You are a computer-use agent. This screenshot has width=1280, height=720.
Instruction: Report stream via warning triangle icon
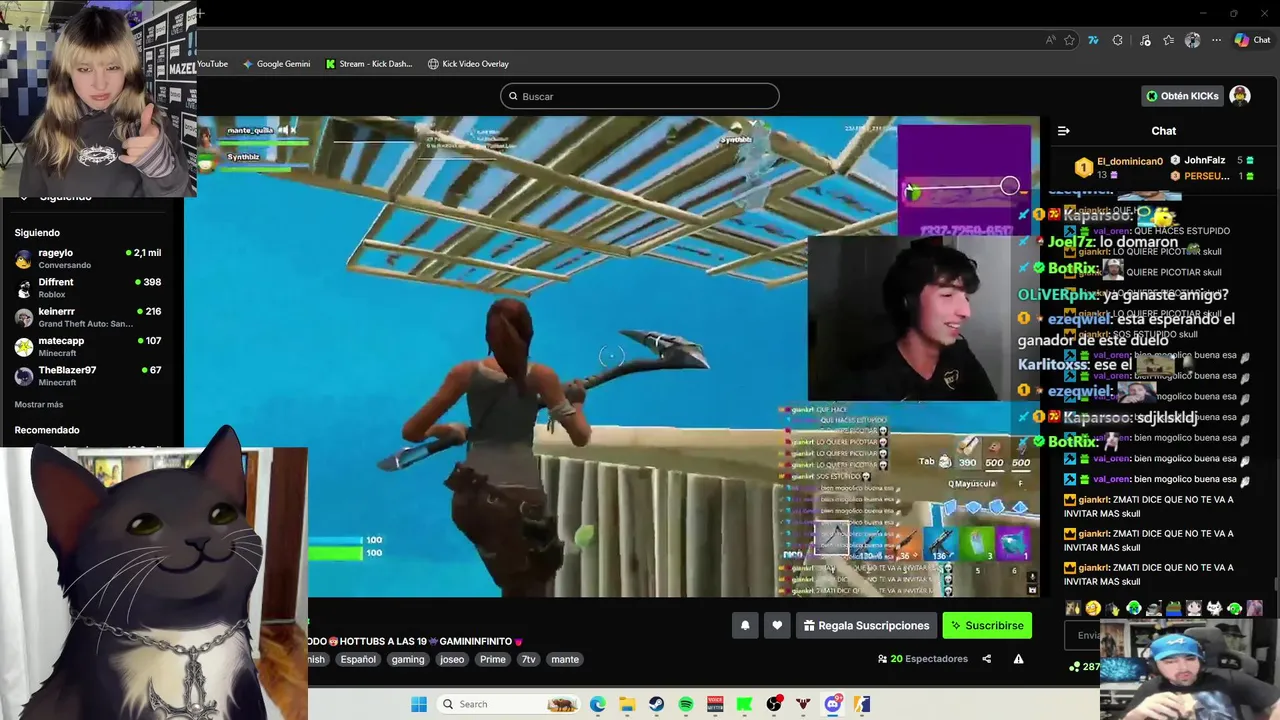tap(1018, 659)
